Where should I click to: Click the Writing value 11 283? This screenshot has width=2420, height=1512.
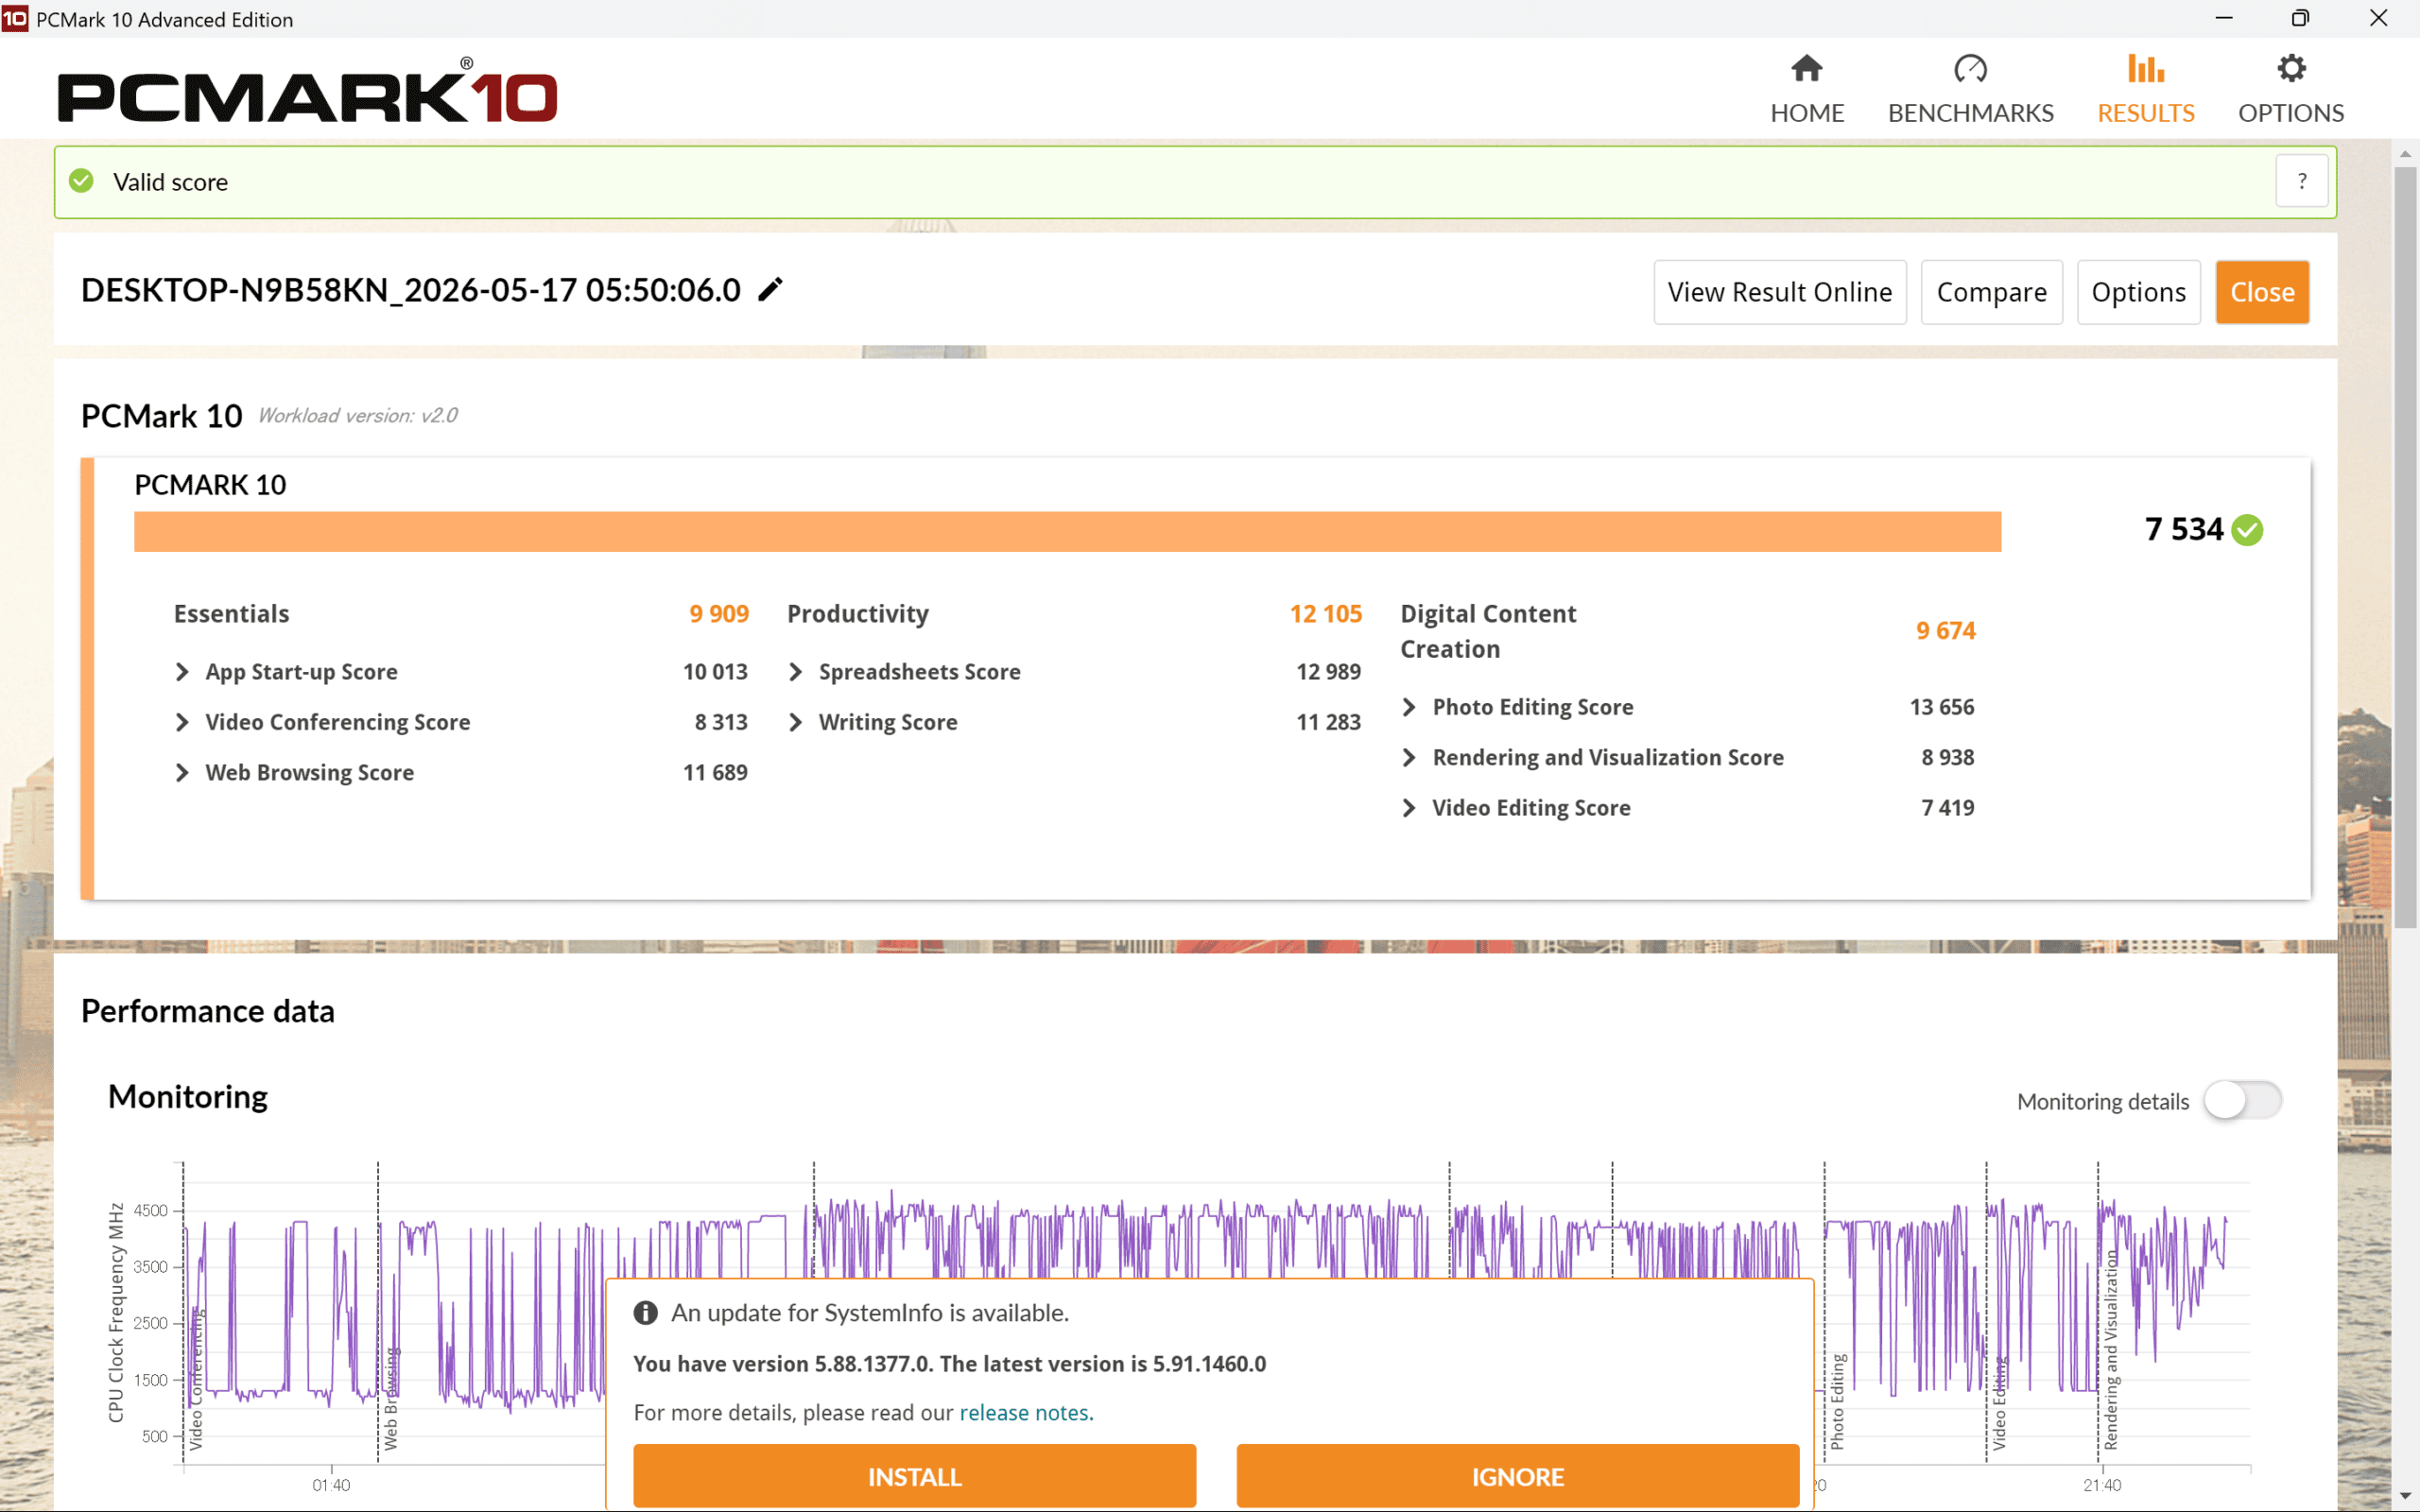(x=1329, y=722)
